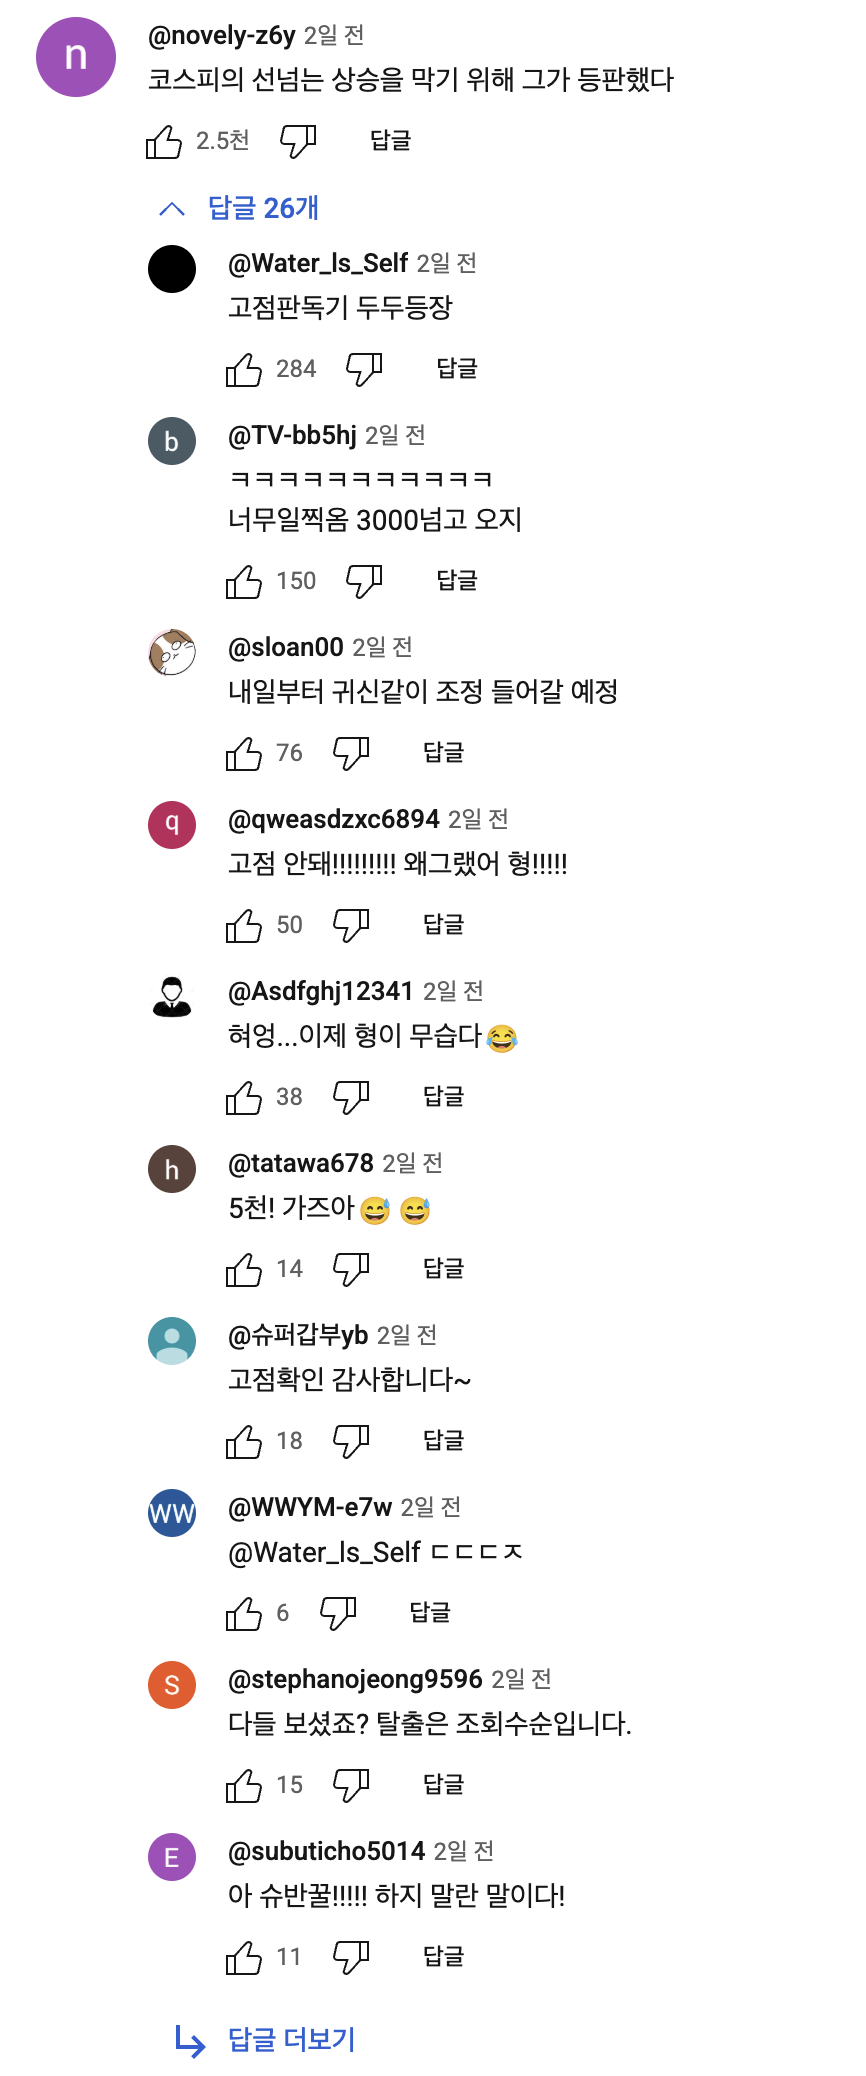Screen dimensions: 866x2076
Task: Dislike the @novely-z6y top comment
Action: pos(298,142)
